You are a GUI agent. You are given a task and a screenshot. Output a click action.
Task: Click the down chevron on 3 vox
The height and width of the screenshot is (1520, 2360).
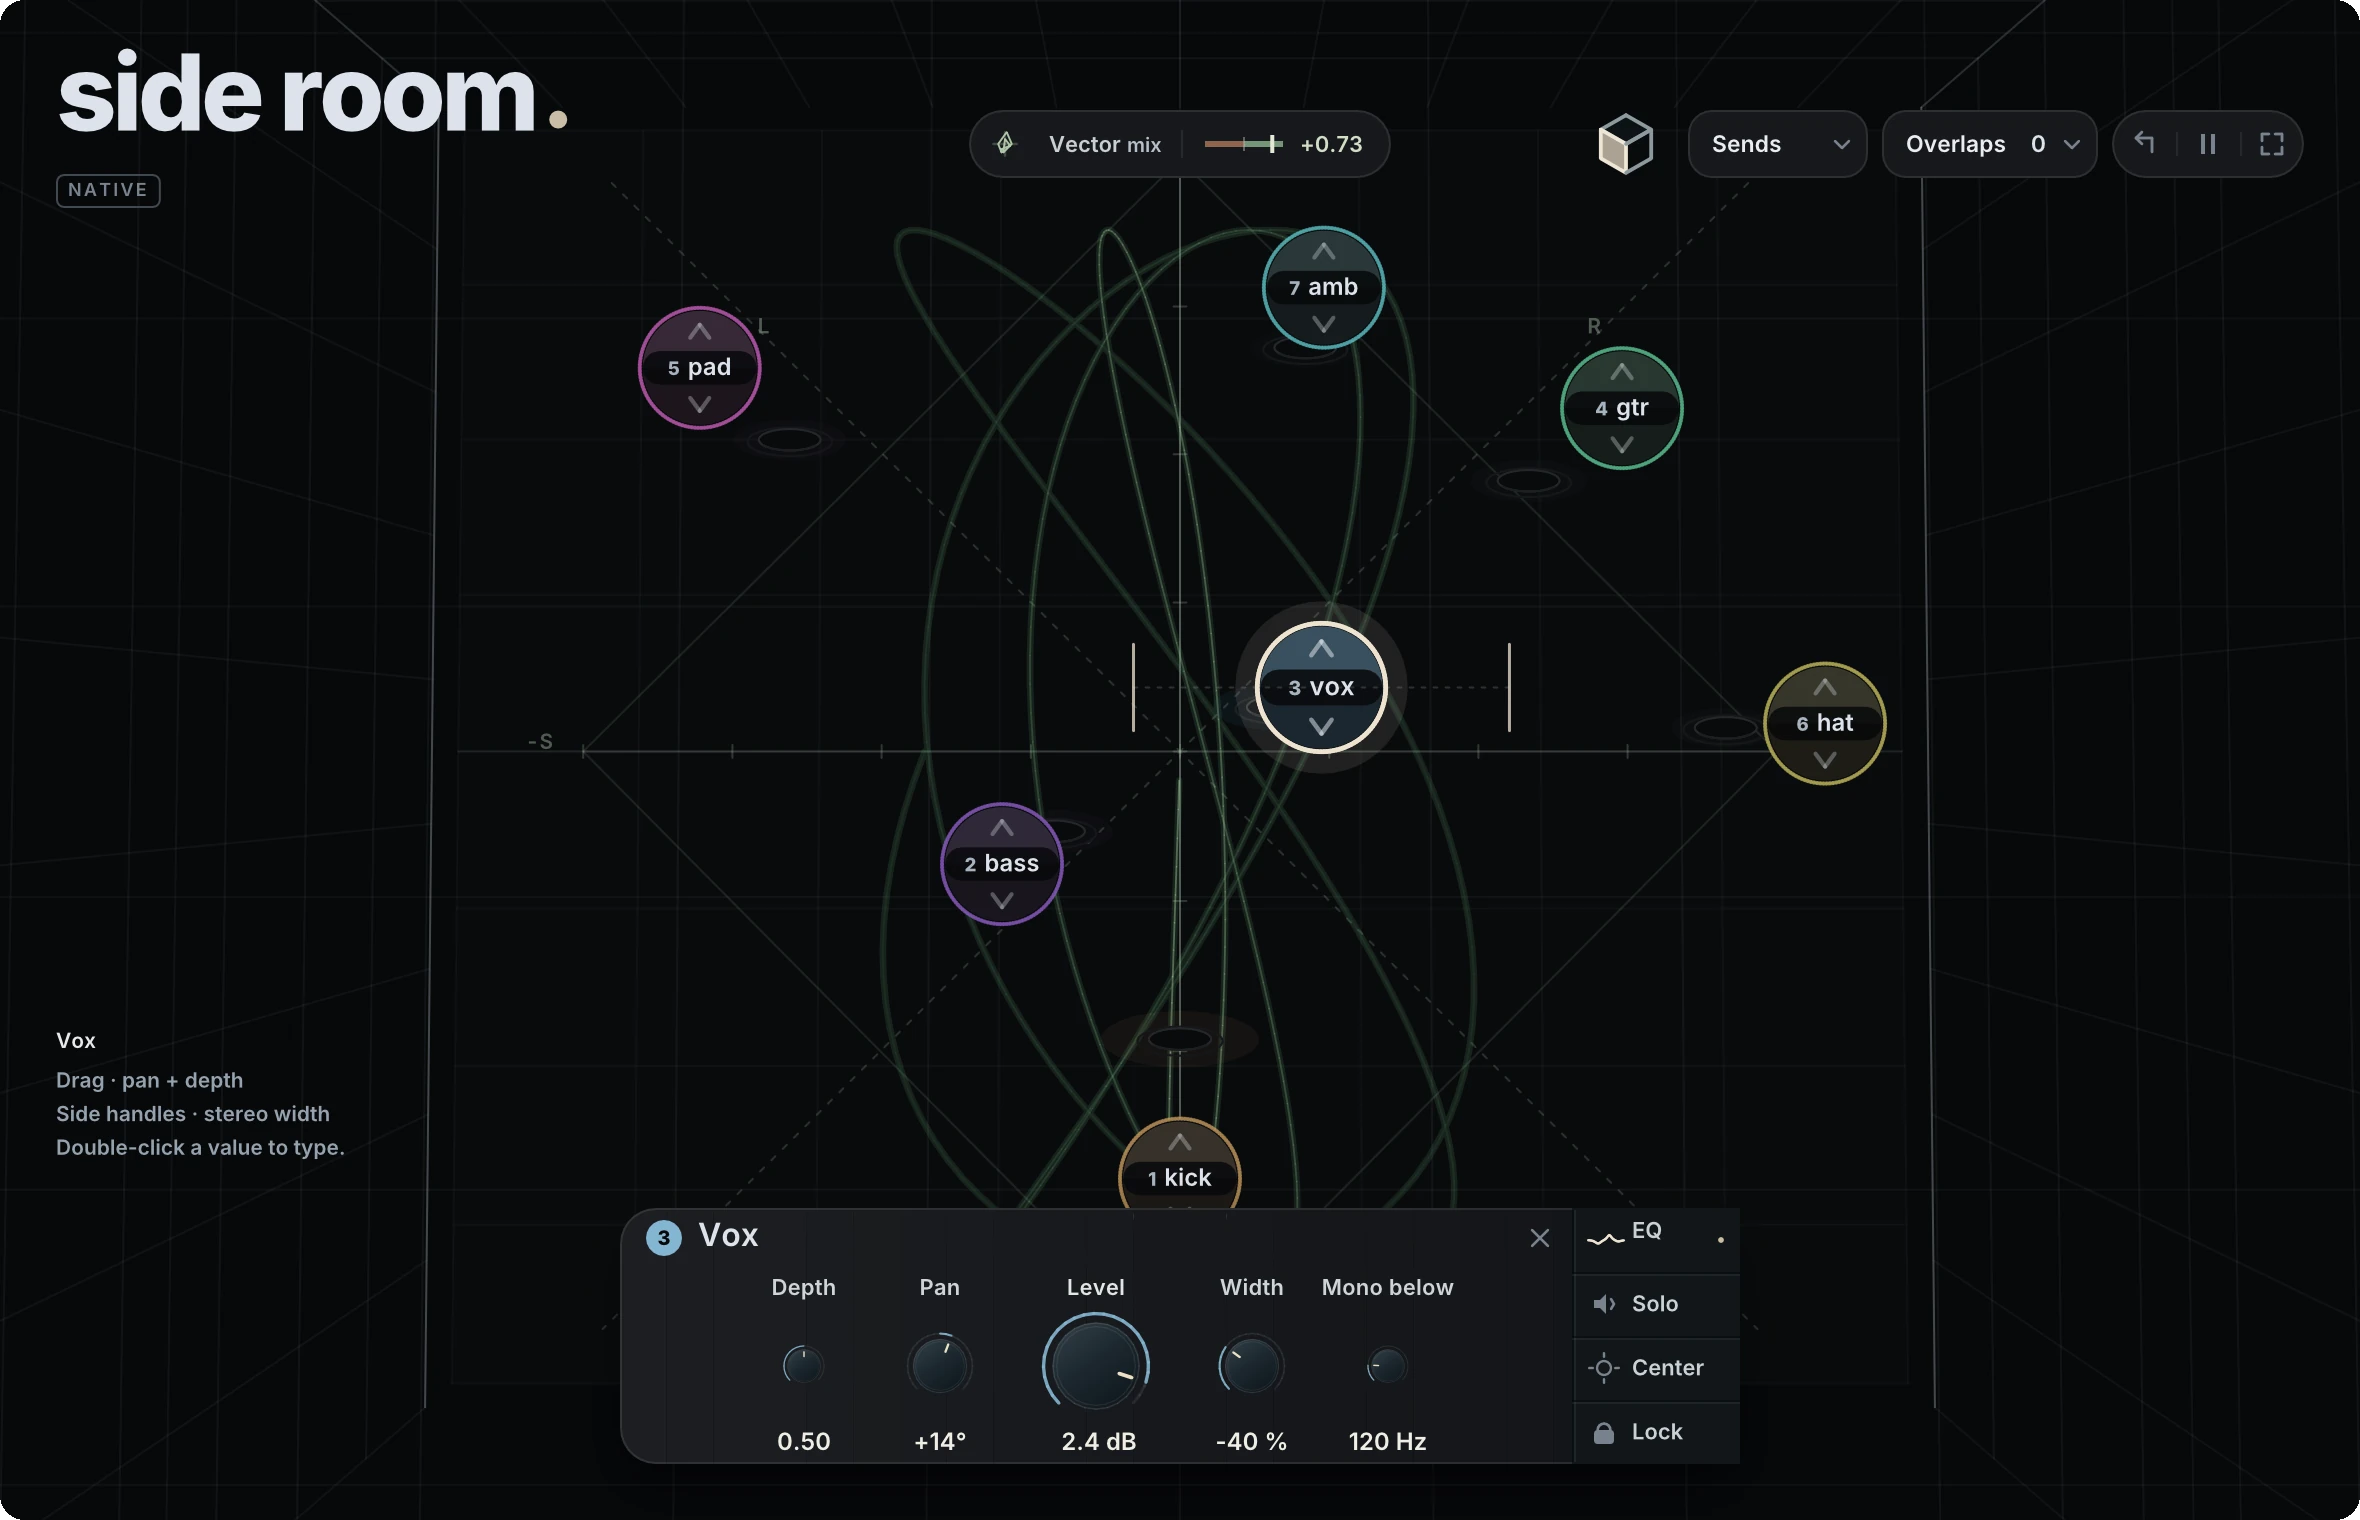[1321, 727]
